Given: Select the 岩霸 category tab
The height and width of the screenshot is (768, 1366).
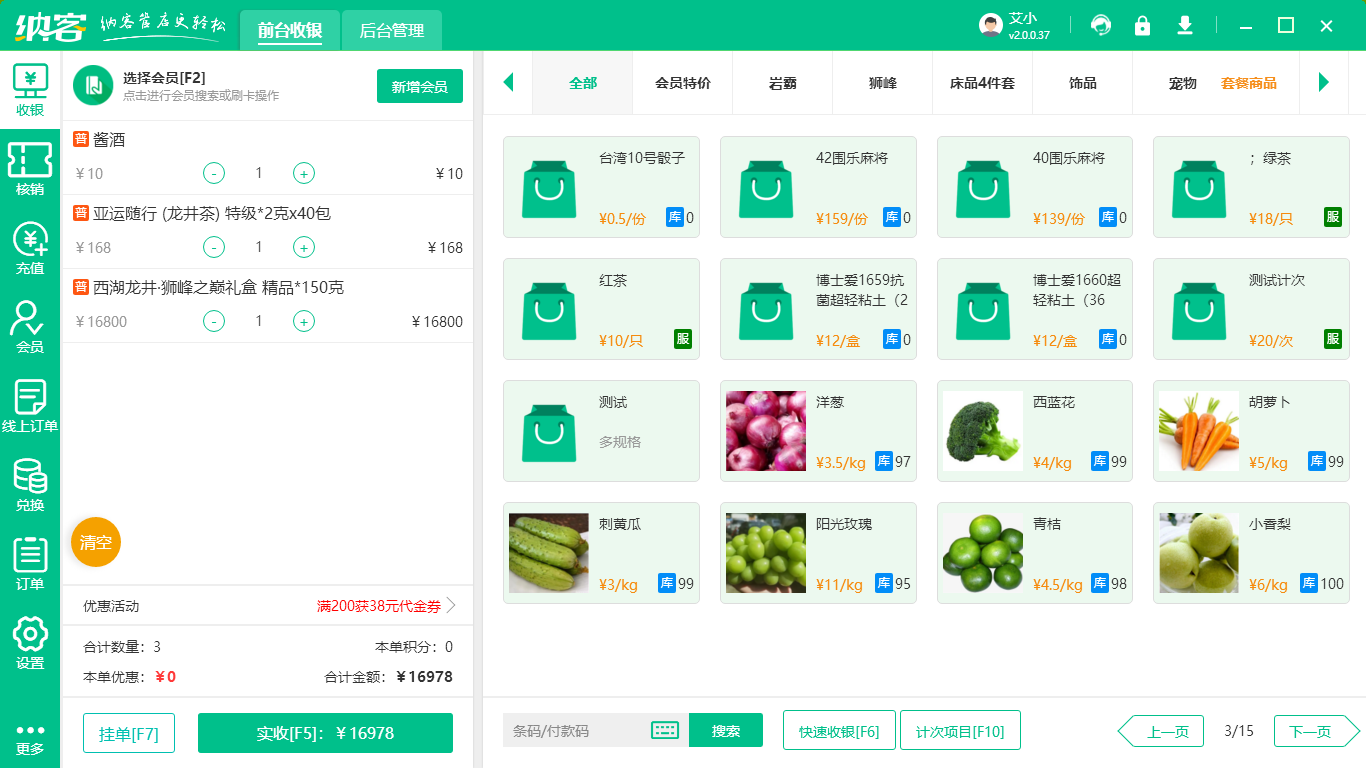Looking at the screenshot, I should (x=783, y=83).
